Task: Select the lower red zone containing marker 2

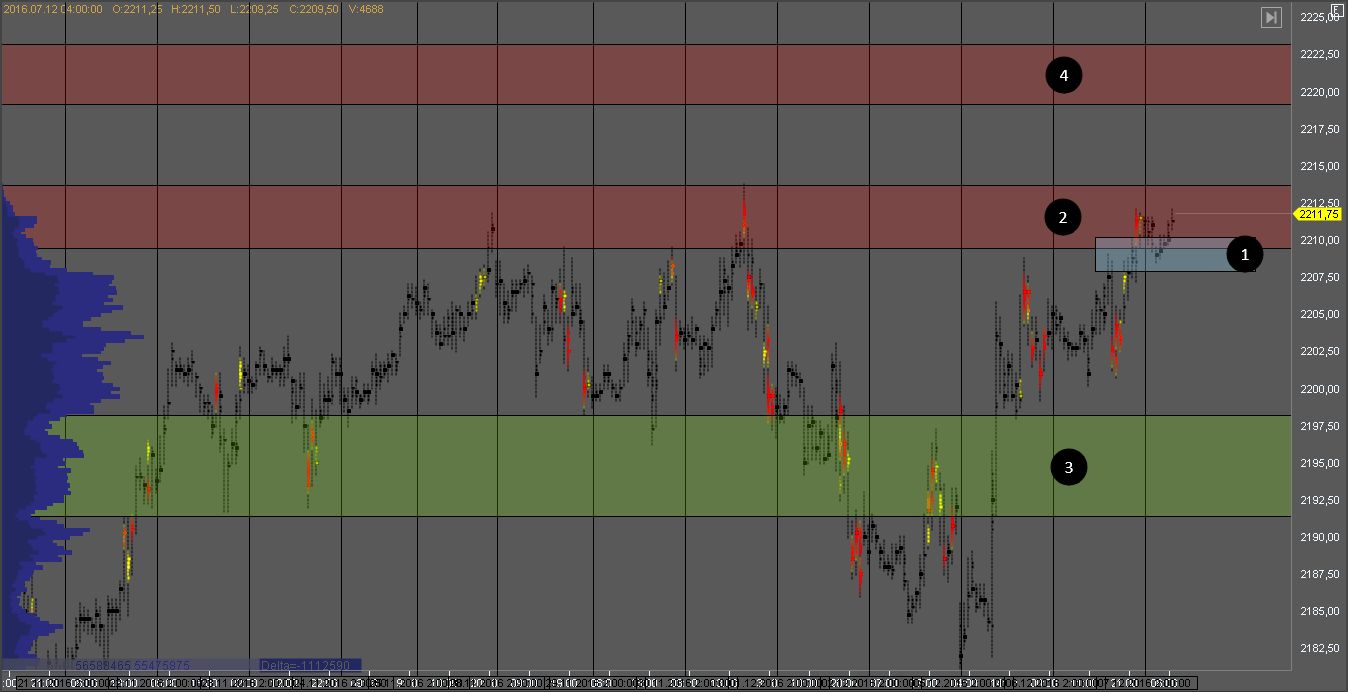Action: tap(600, 217)
